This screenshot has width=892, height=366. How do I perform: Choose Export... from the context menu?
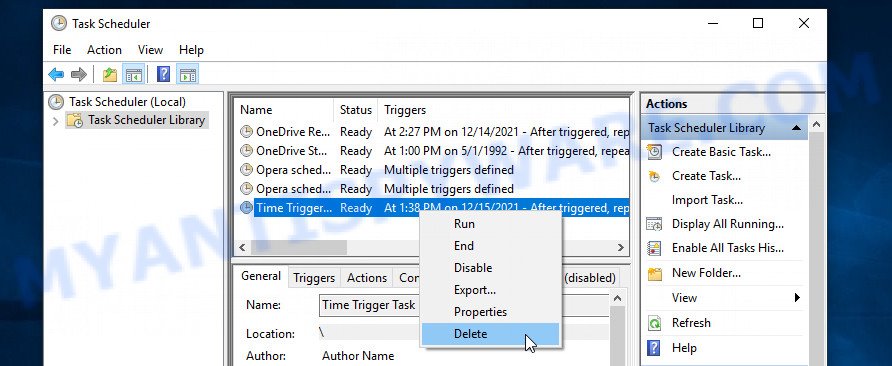[490, 290]
